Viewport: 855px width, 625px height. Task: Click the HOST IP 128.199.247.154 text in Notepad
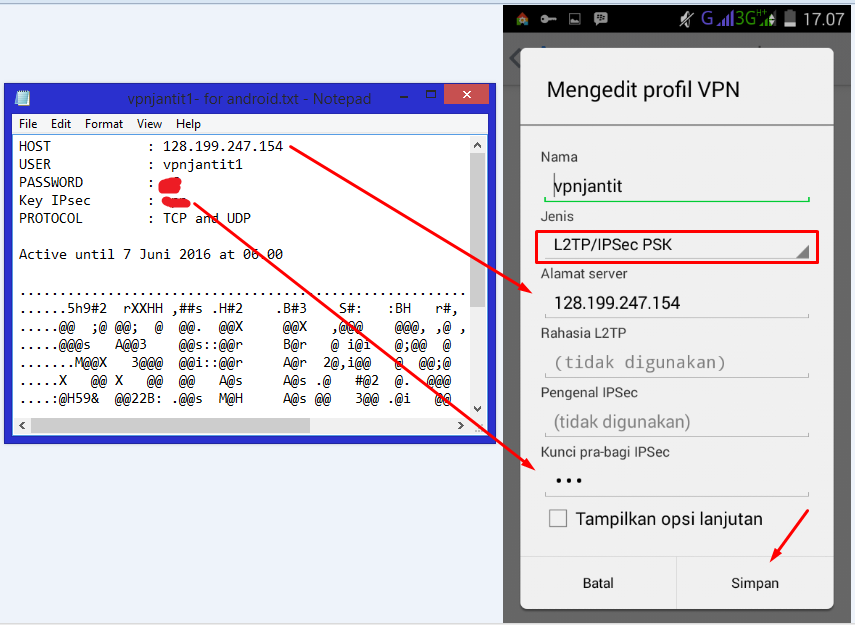pyautogui.click(x=222, y=146)
